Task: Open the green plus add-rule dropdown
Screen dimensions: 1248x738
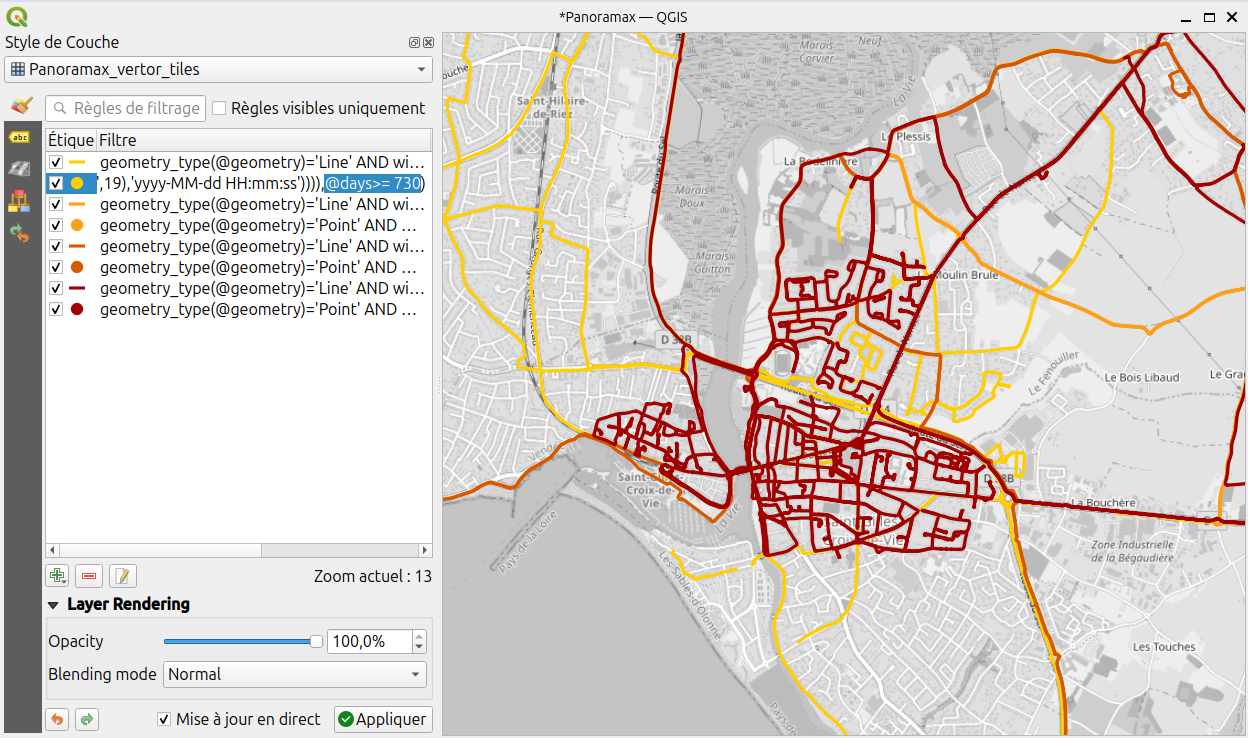Action: (58, 576)
